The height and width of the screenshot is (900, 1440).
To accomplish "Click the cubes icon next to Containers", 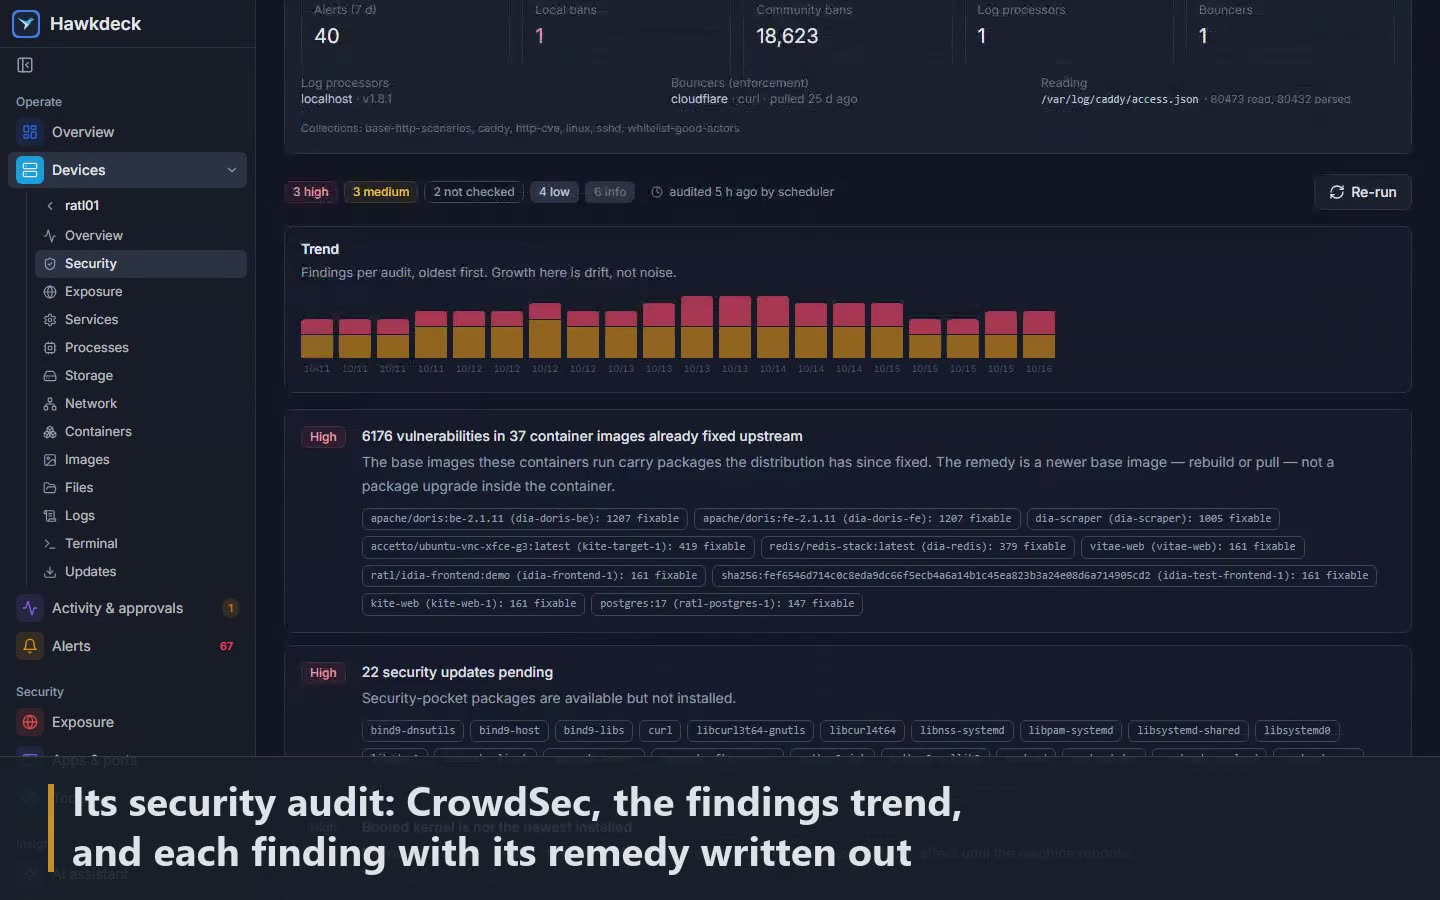I will tap(50, 432).
